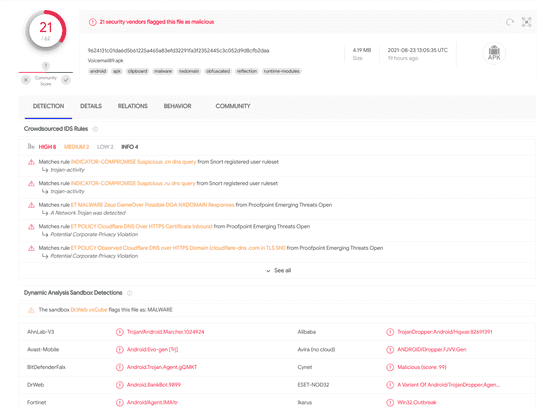Click the IDS rules severity filter icon
The width and height of the screenshot is (540, 410).
pos(31,147)
